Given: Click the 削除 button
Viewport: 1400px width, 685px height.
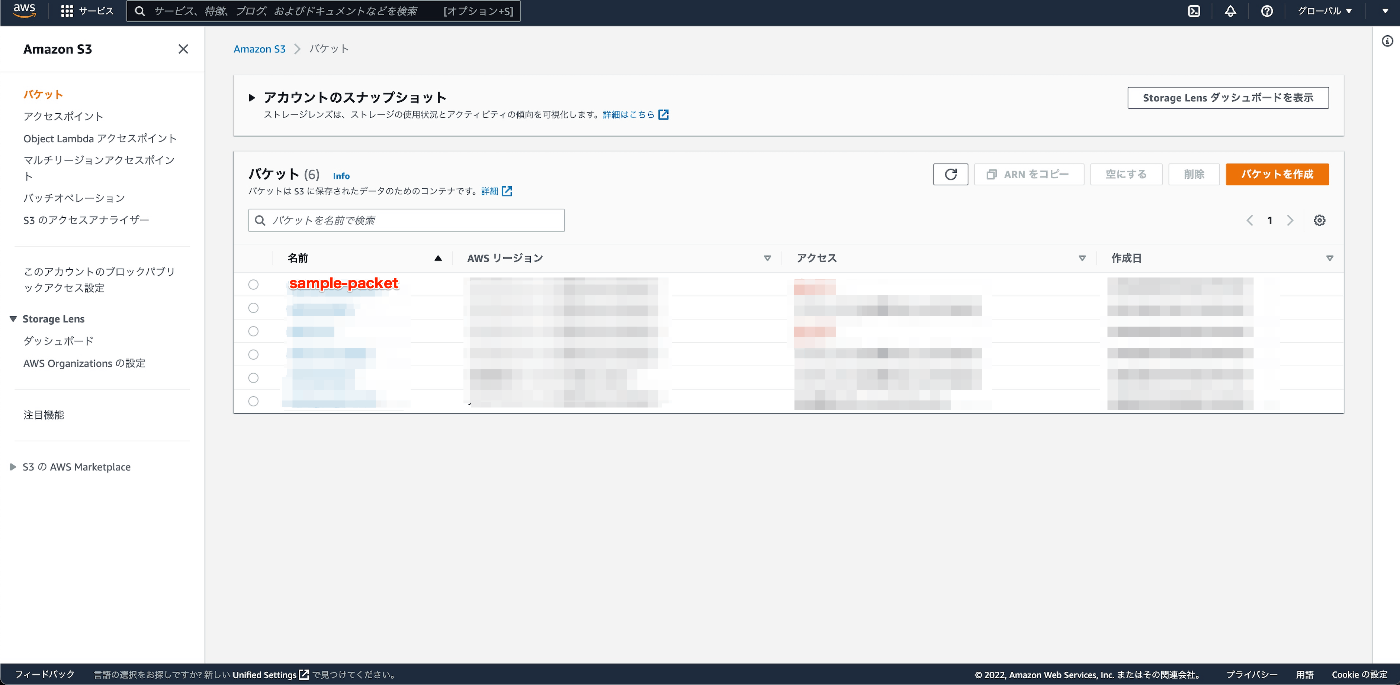Looking at the screenshot, I should click(1194, 174).
